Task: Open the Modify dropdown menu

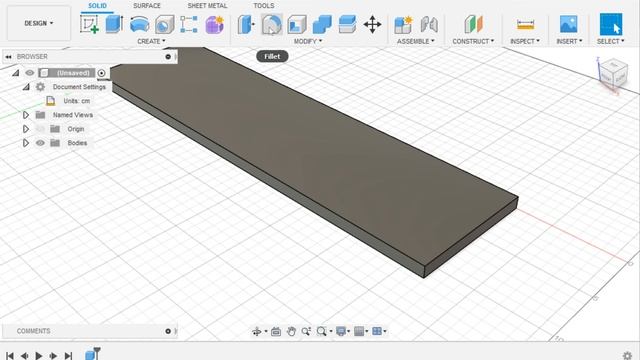Action: coord(308,41)
